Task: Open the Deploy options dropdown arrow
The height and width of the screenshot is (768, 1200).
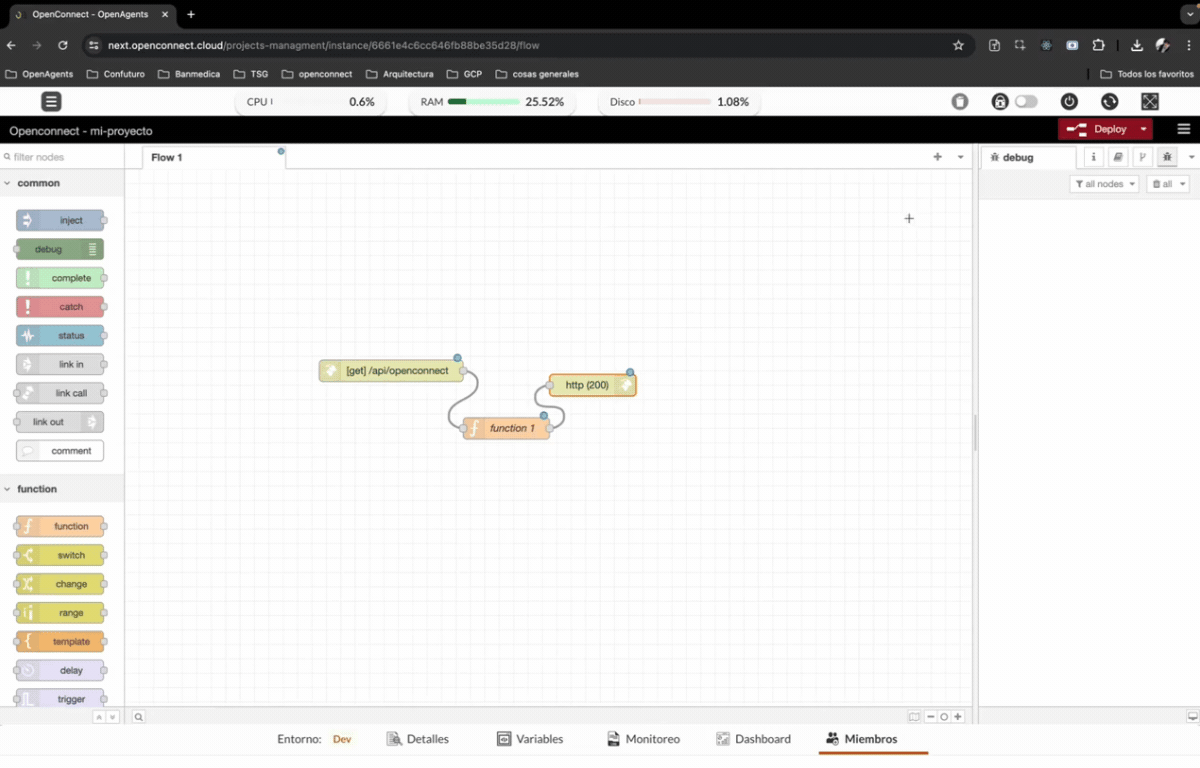Action: [x=1143, y=129]
